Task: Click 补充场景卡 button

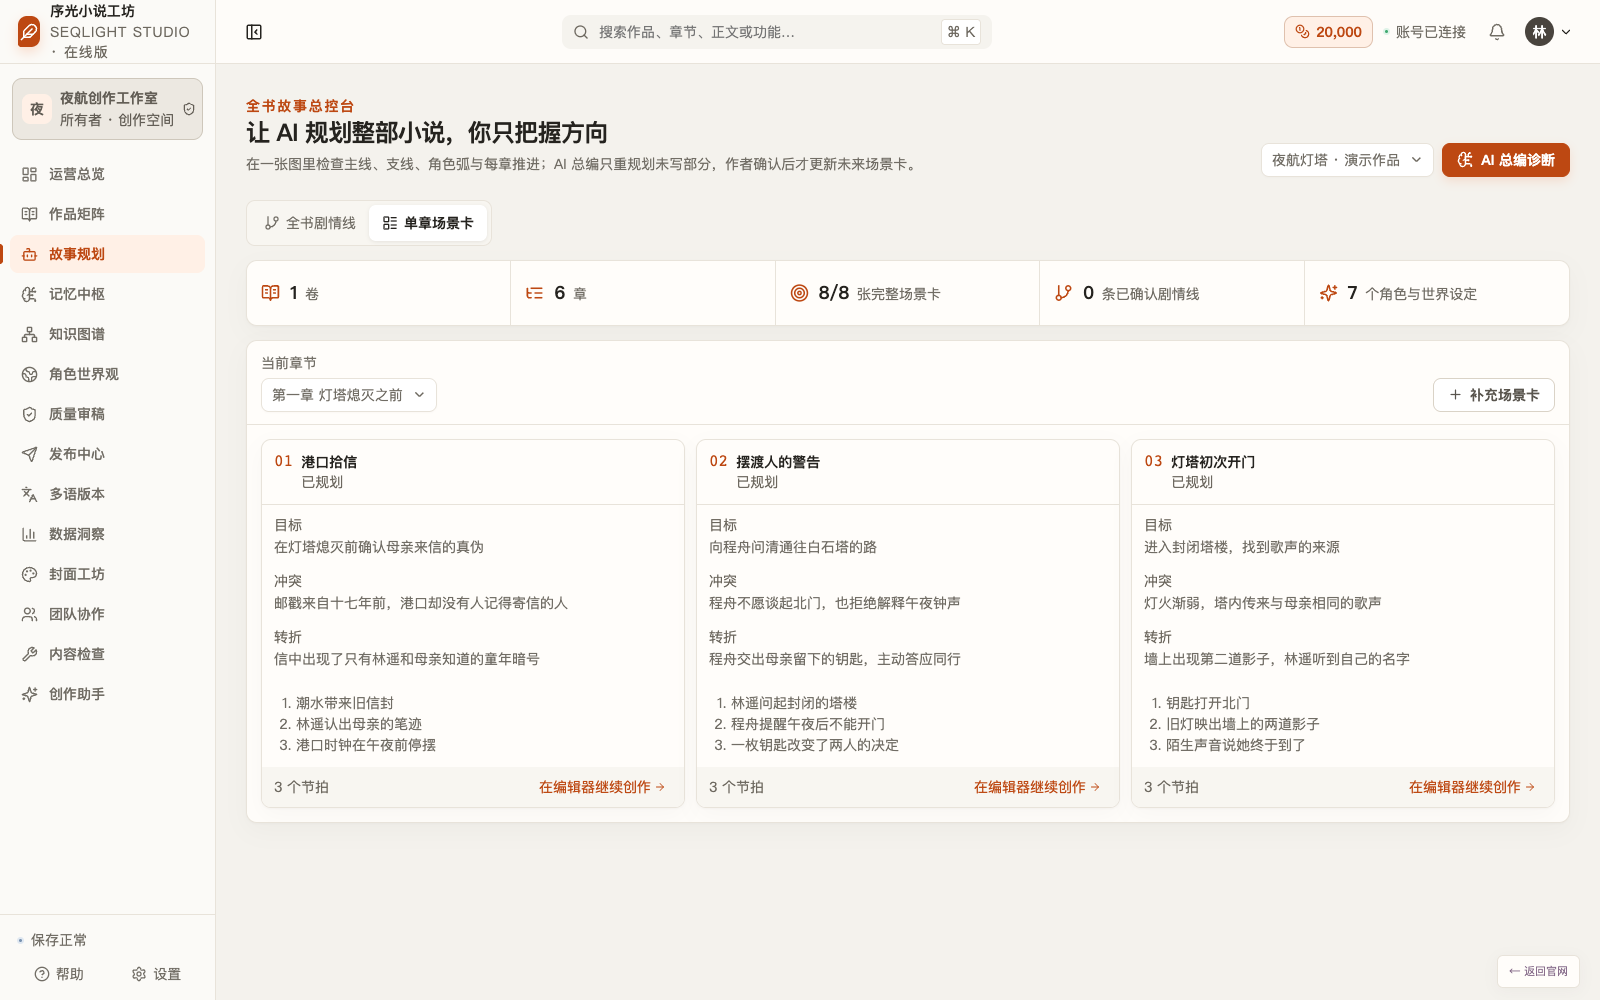Action: (1493, 395)
